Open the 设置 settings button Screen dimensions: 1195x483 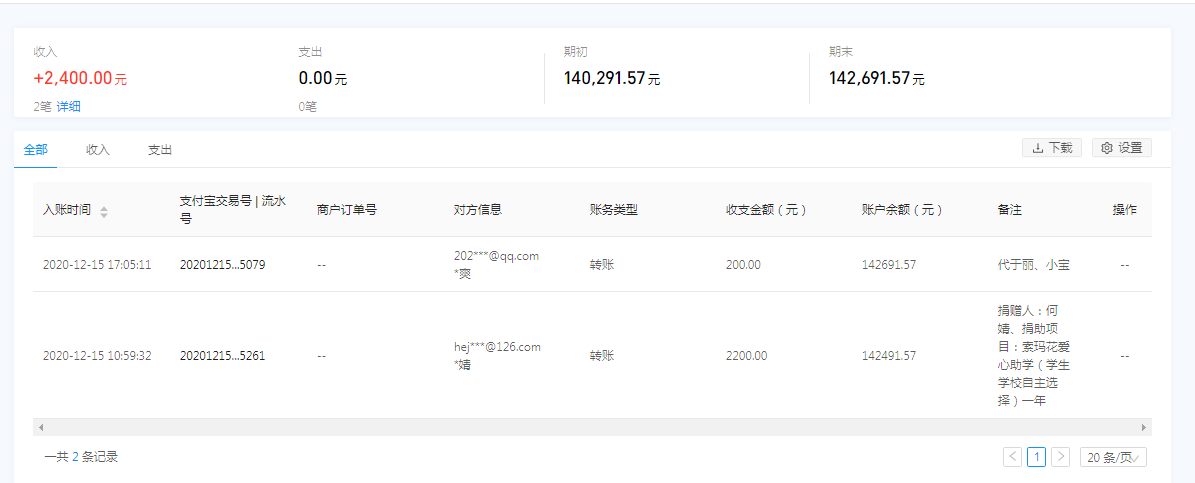click(1121, 148)
